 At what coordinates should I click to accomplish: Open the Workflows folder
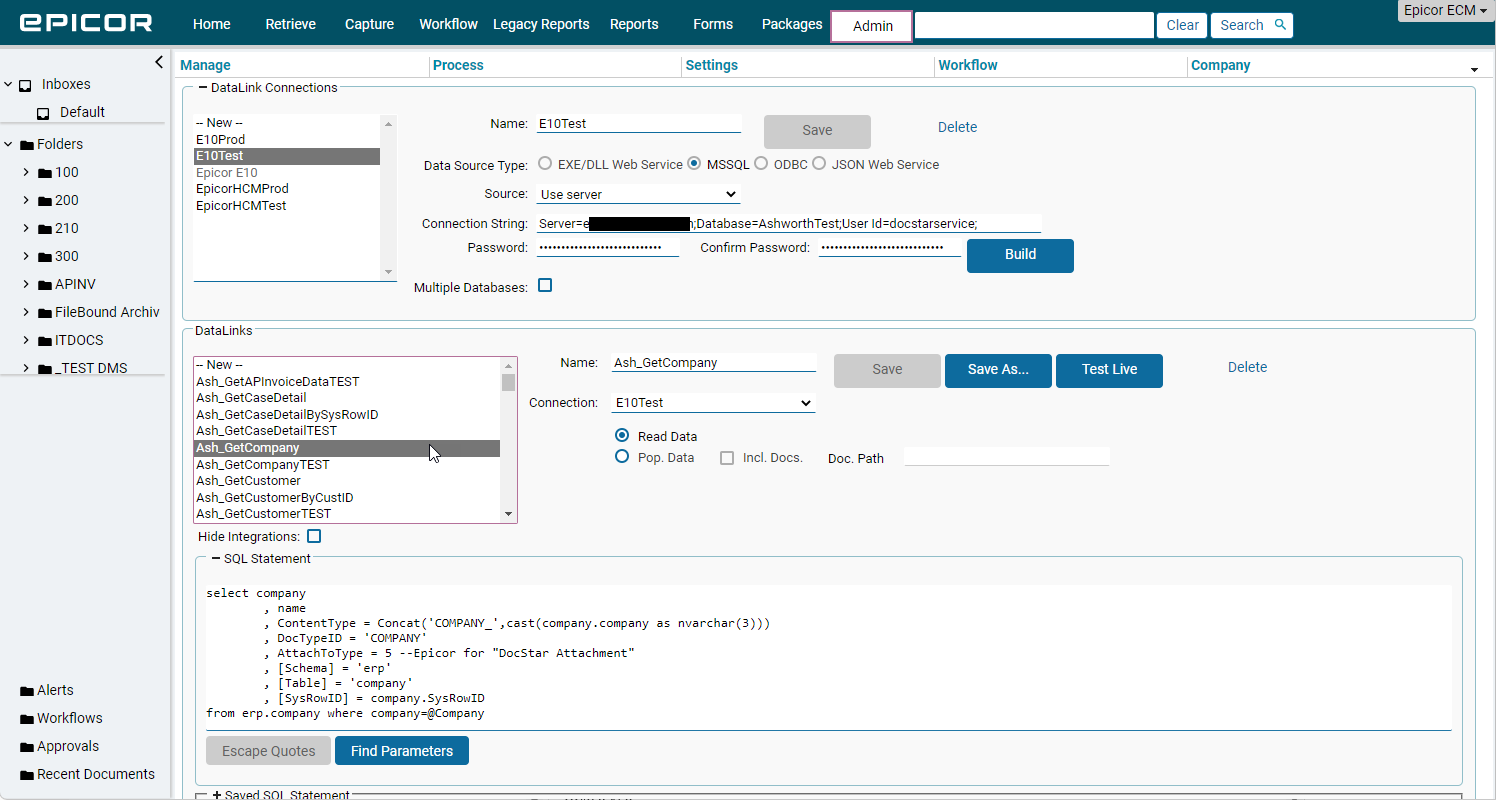pyautogui.click(x=68, y=718)
